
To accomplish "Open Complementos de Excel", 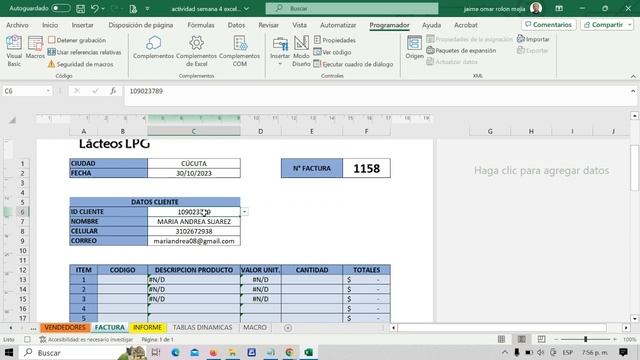I will click(196, 51).
